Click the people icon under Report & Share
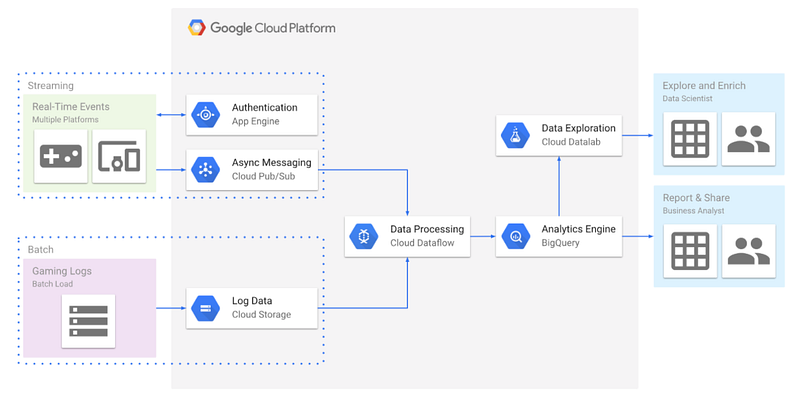The width and height of the screenshot is (800, 400). 748,251
